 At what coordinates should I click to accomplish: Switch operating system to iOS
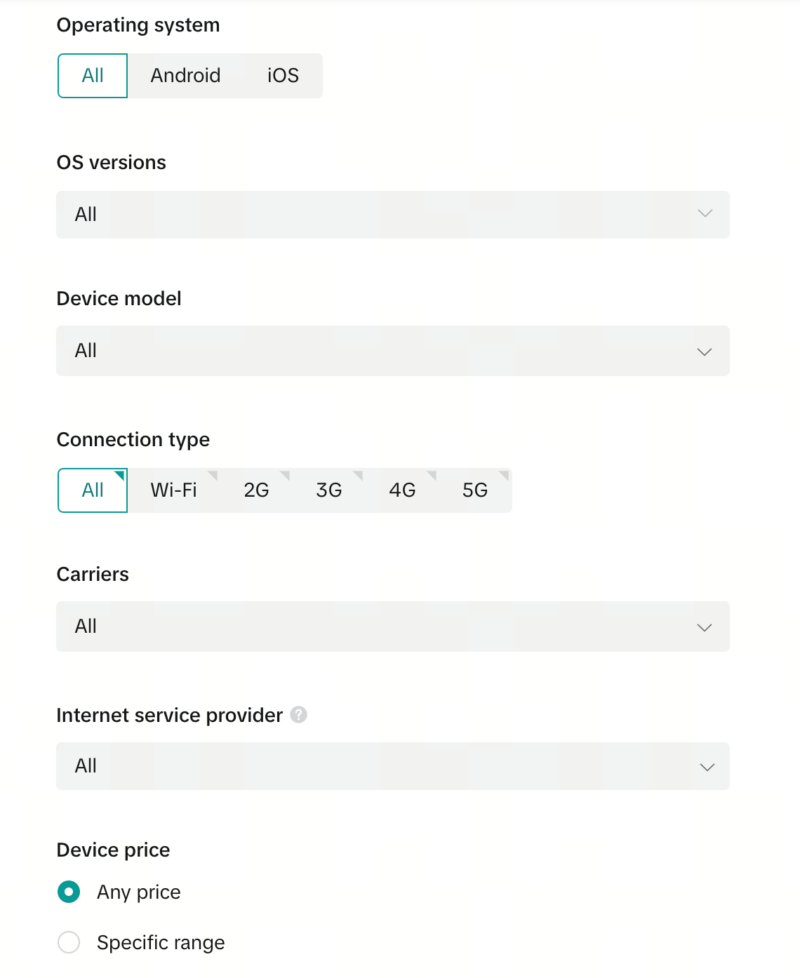pos(281,75)
